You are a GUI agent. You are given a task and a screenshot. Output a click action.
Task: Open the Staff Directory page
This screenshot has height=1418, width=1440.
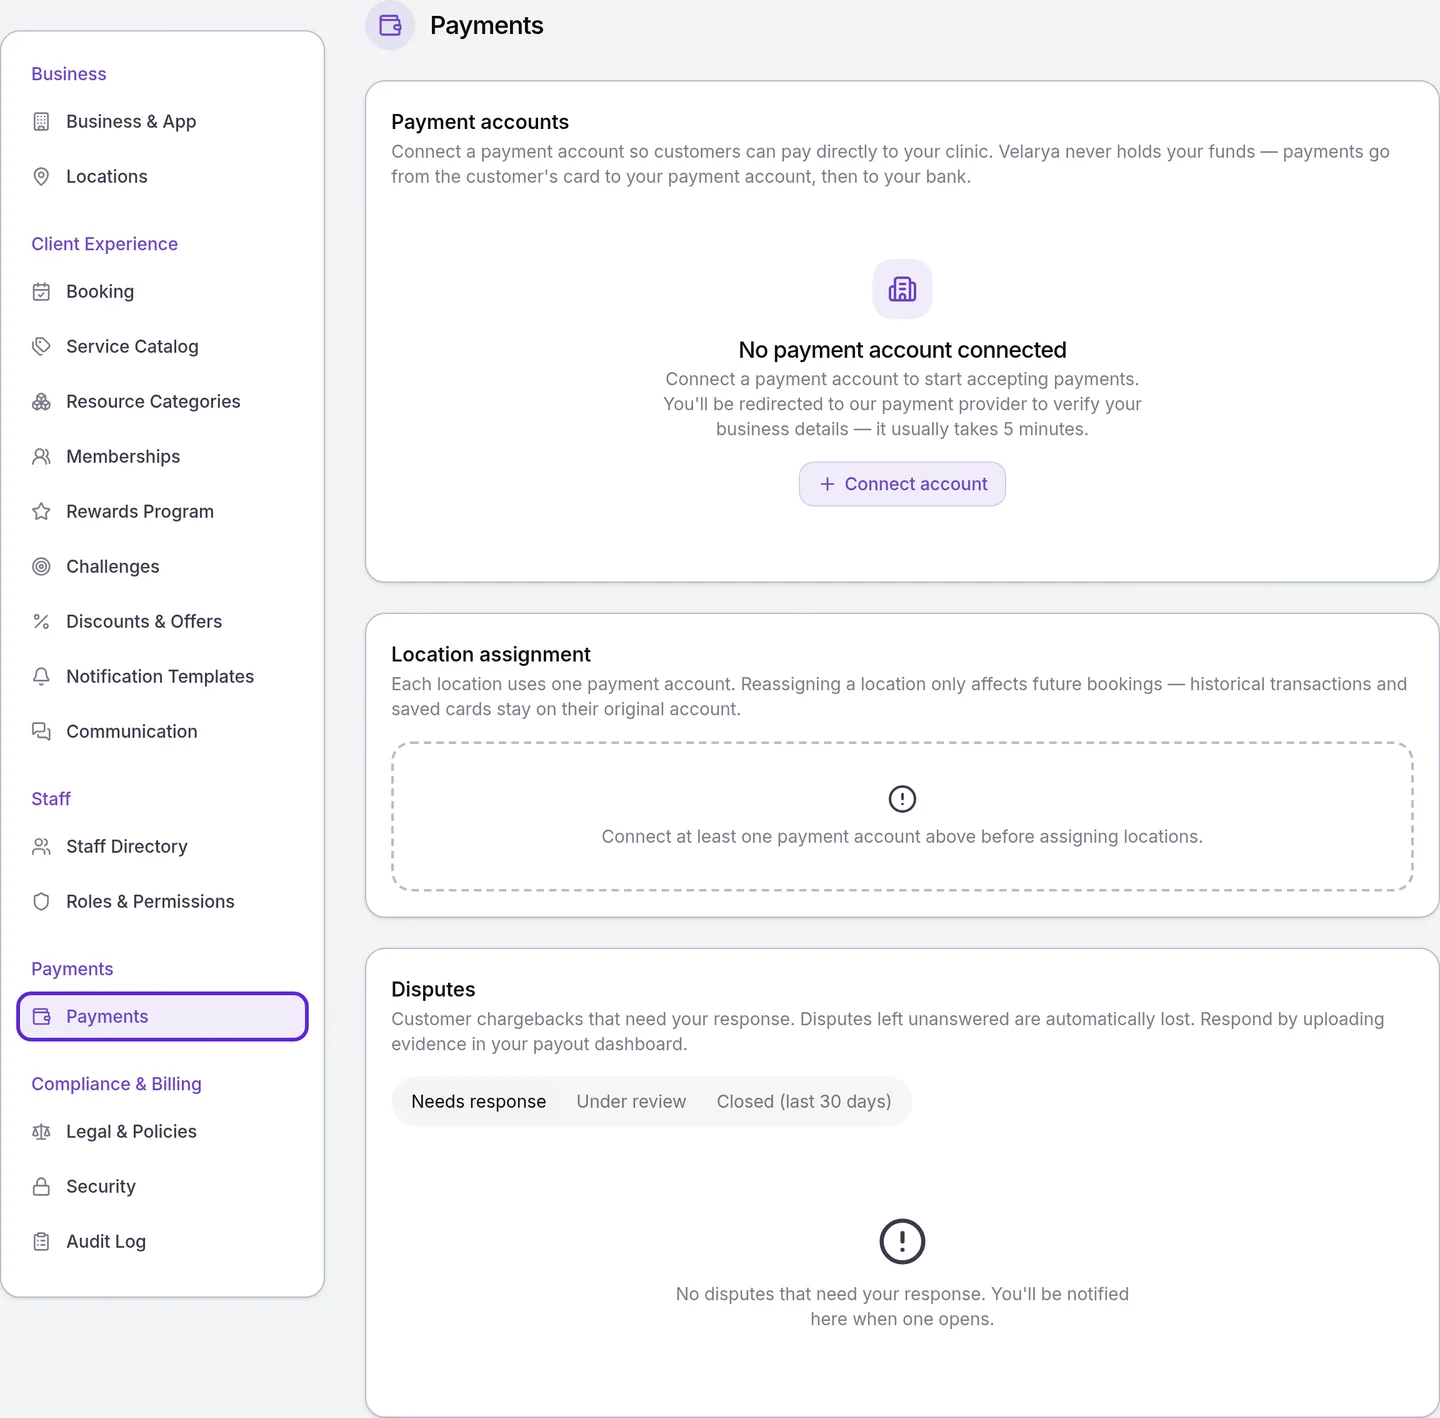tap(162, 847)
